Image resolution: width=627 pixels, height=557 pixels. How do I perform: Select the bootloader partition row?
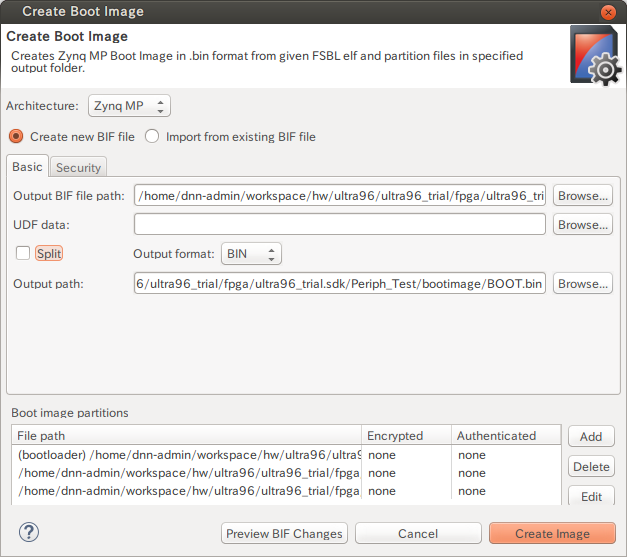coord(286,455)
